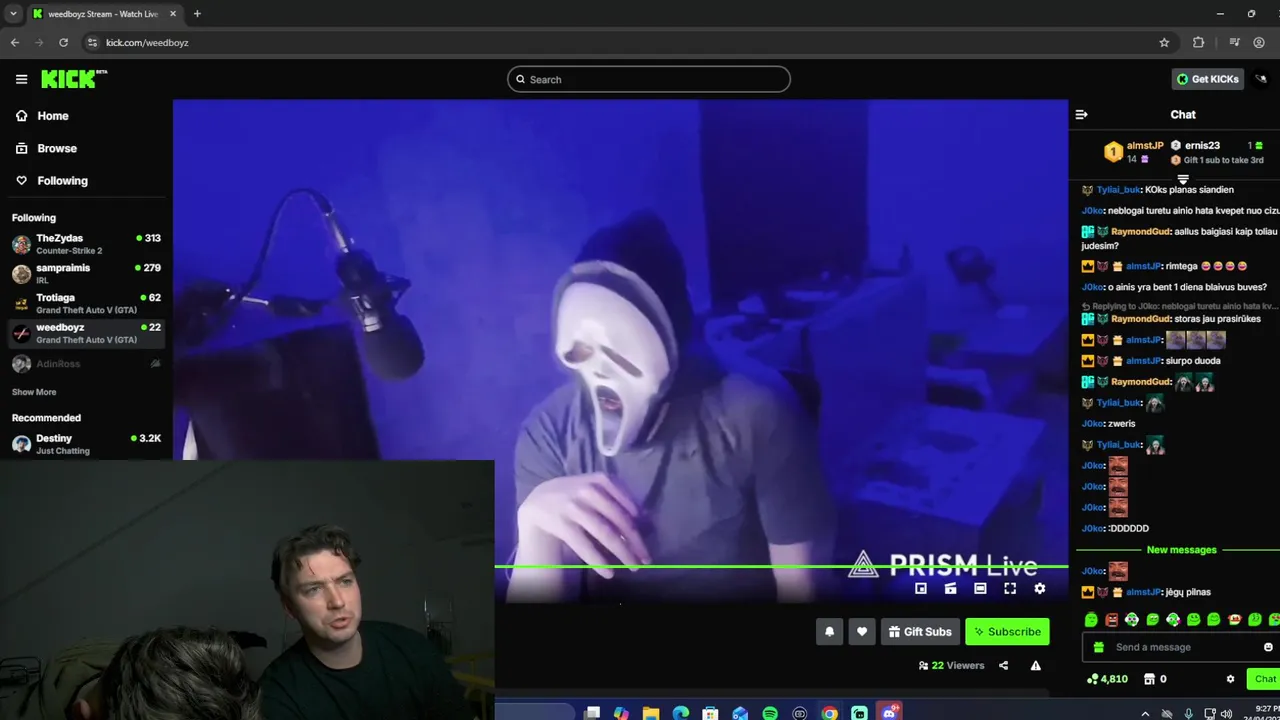Click the Gift Subs button
Image resolution: width=1280 pixels, height=720 pixels.
tap(920, 632)
